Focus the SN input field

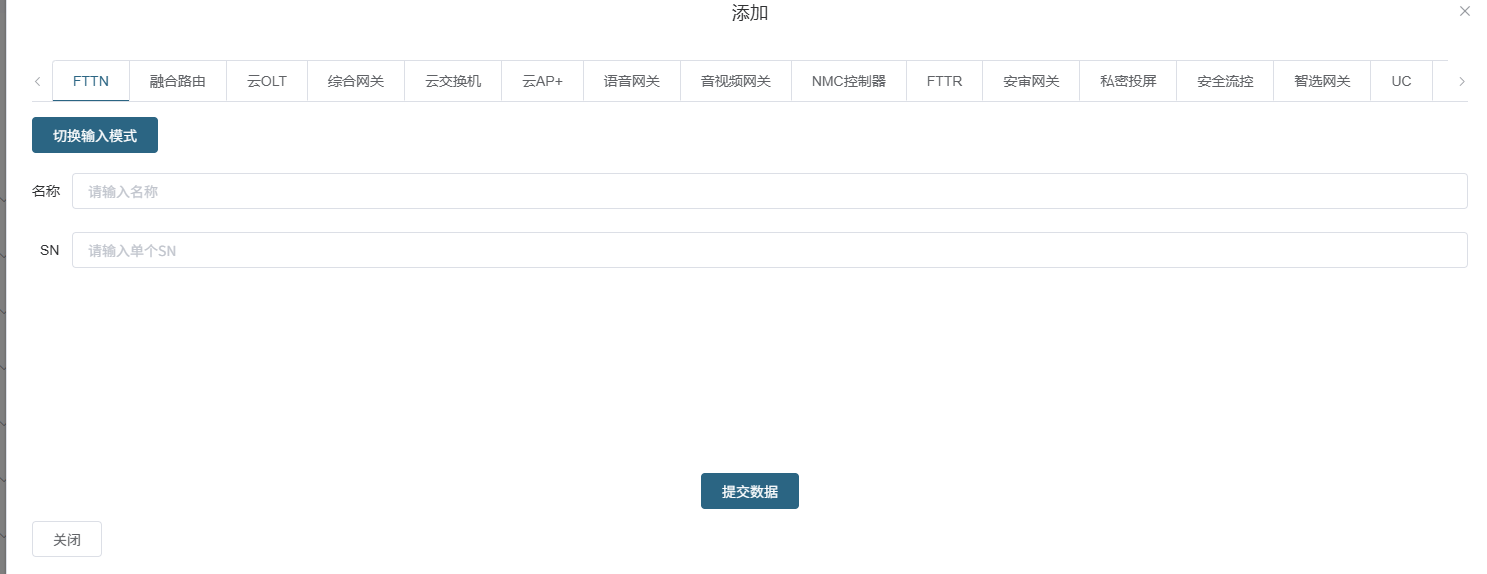769,250
